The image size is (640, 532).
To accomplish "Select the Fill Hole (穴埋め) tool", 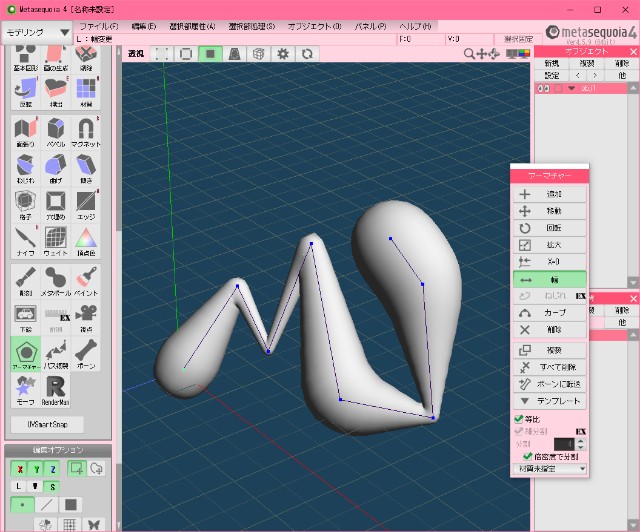I will 56,204.
